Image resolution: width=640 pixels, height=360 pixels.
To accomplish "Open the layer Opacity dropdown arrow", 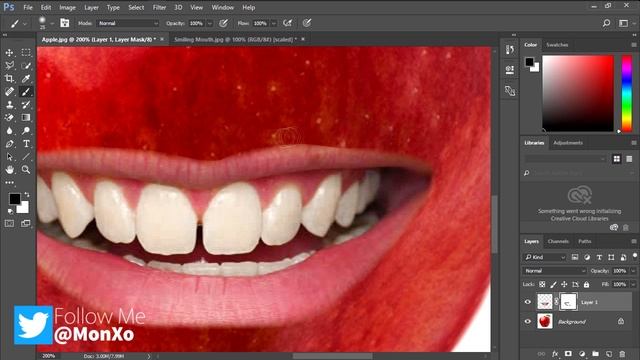I will point(633,271).
